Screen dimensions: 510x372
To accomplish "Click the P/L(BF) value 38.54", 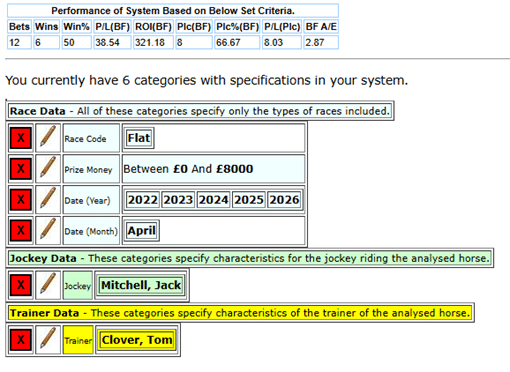I will click(112, 42).
